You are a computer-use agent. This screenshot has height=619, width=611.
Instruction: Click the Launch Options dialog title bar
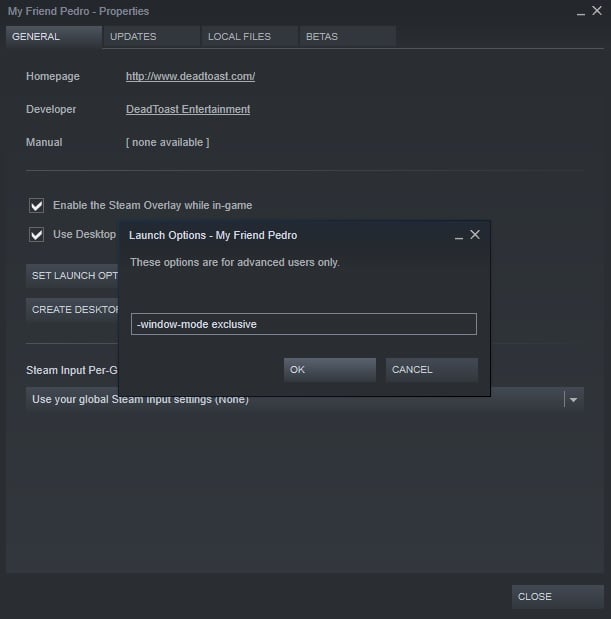click(280, 235)
